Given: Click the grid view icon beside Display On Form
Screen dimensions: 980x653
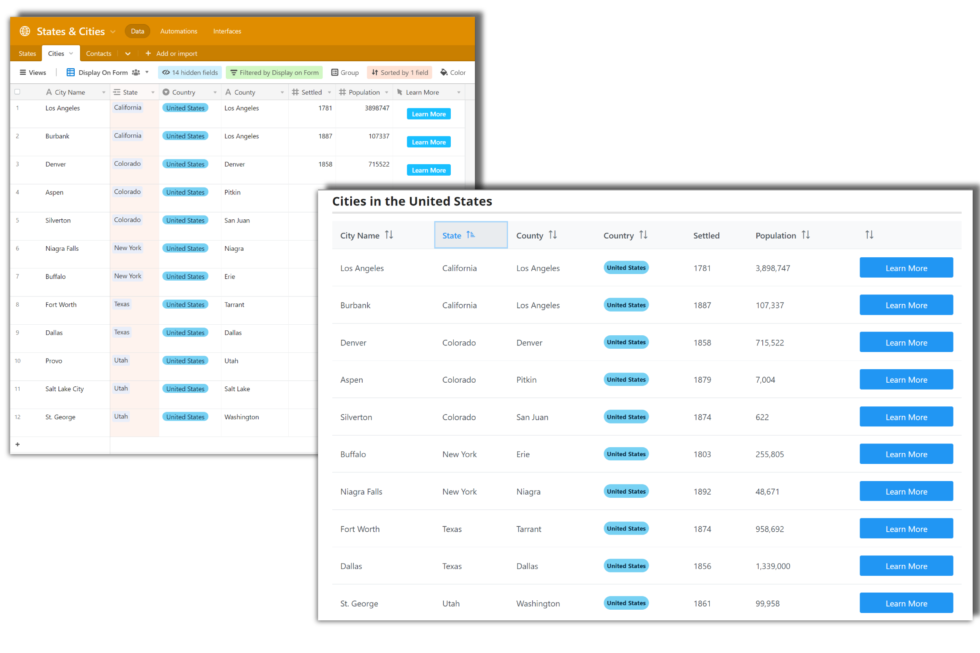Looking at the screenshot, I should click(70, 72).
